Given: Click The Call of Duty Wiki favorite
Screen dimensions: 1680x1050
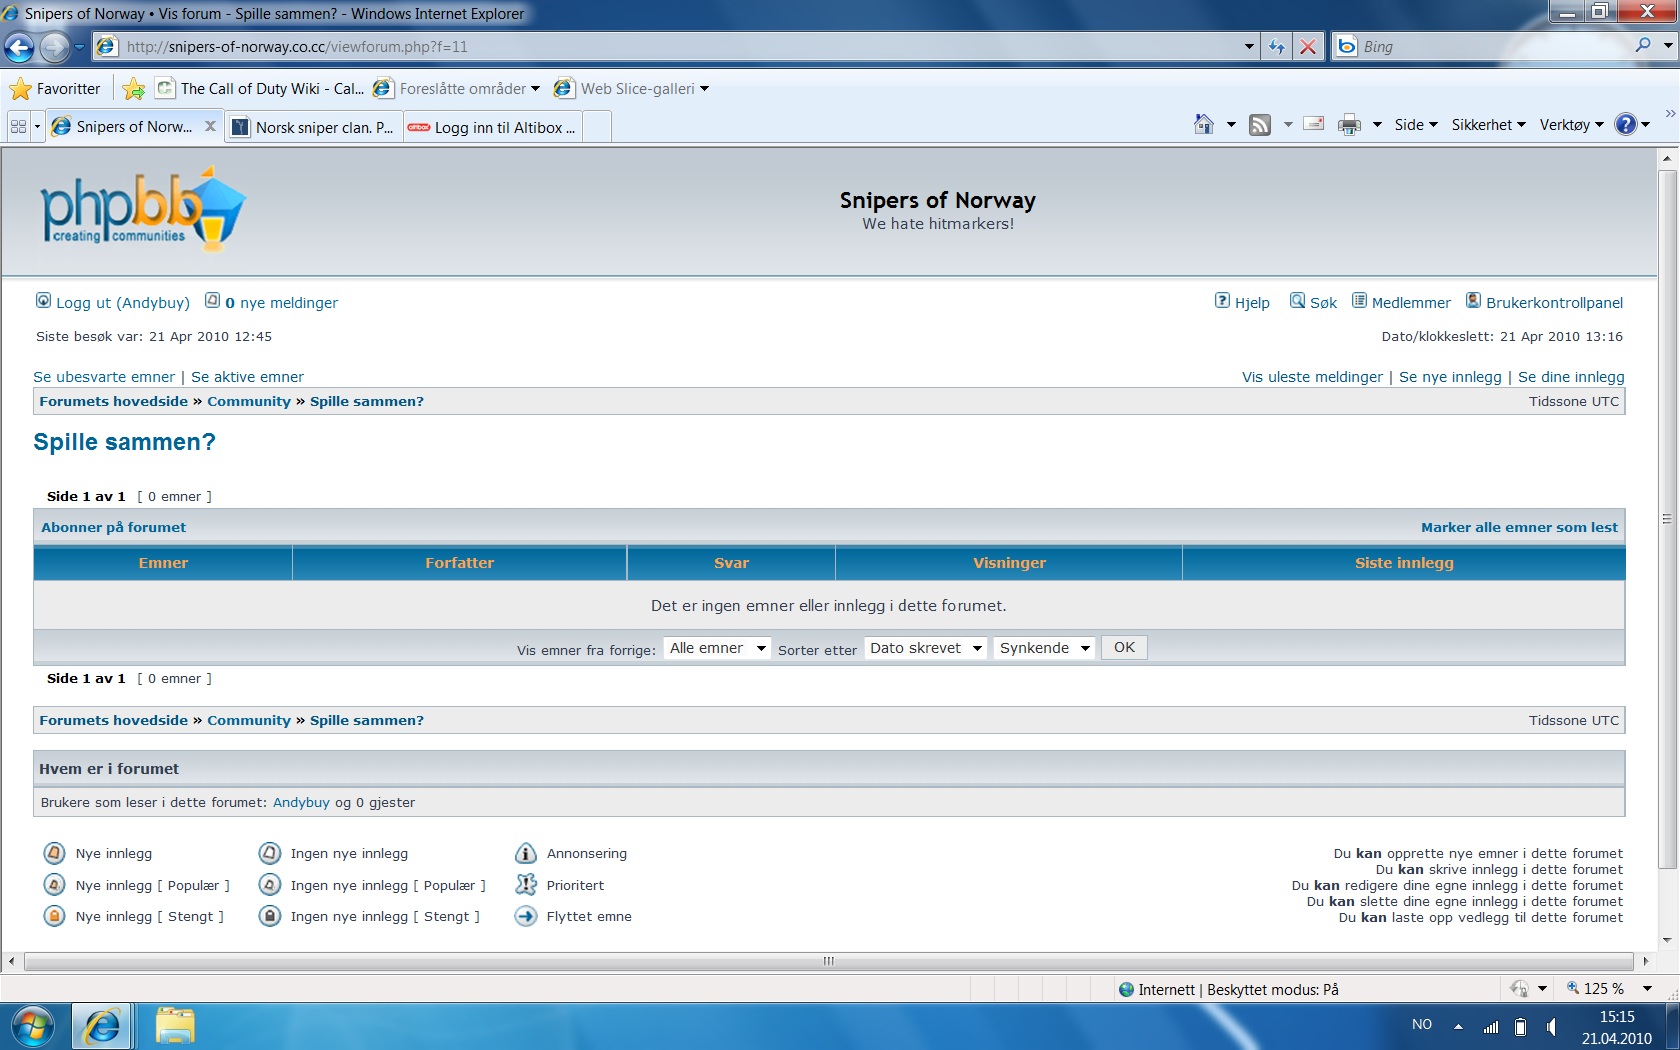Looking at the screenshot, I should [x=260, y=89].
